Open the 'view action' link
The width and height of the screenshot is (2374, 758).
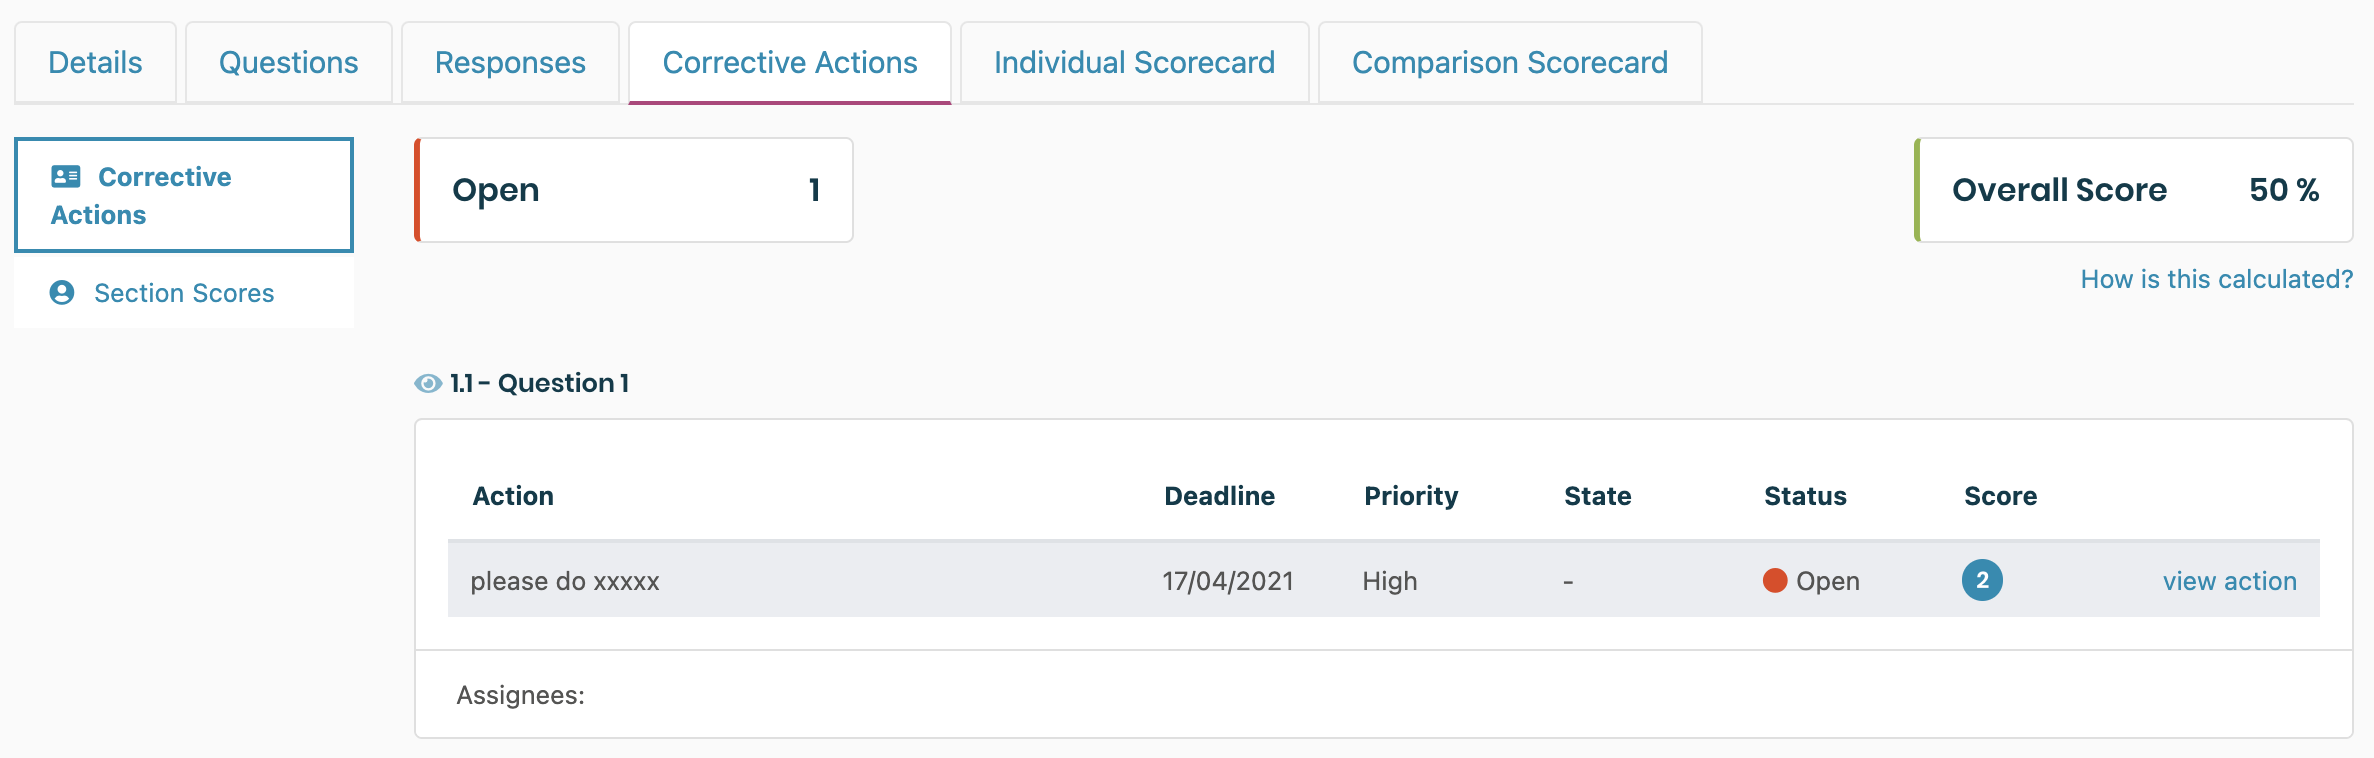tap(2229, 581)
